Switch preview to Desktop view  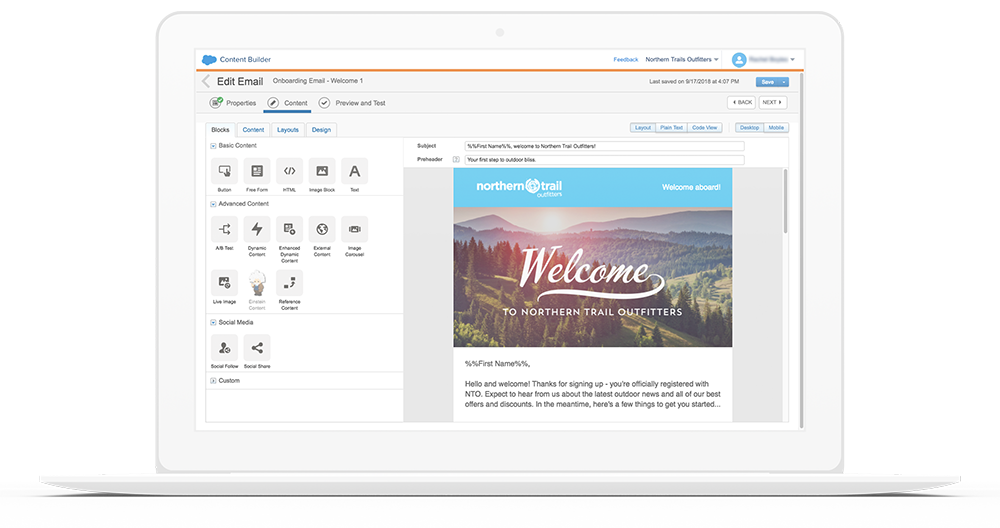point(749,128)
